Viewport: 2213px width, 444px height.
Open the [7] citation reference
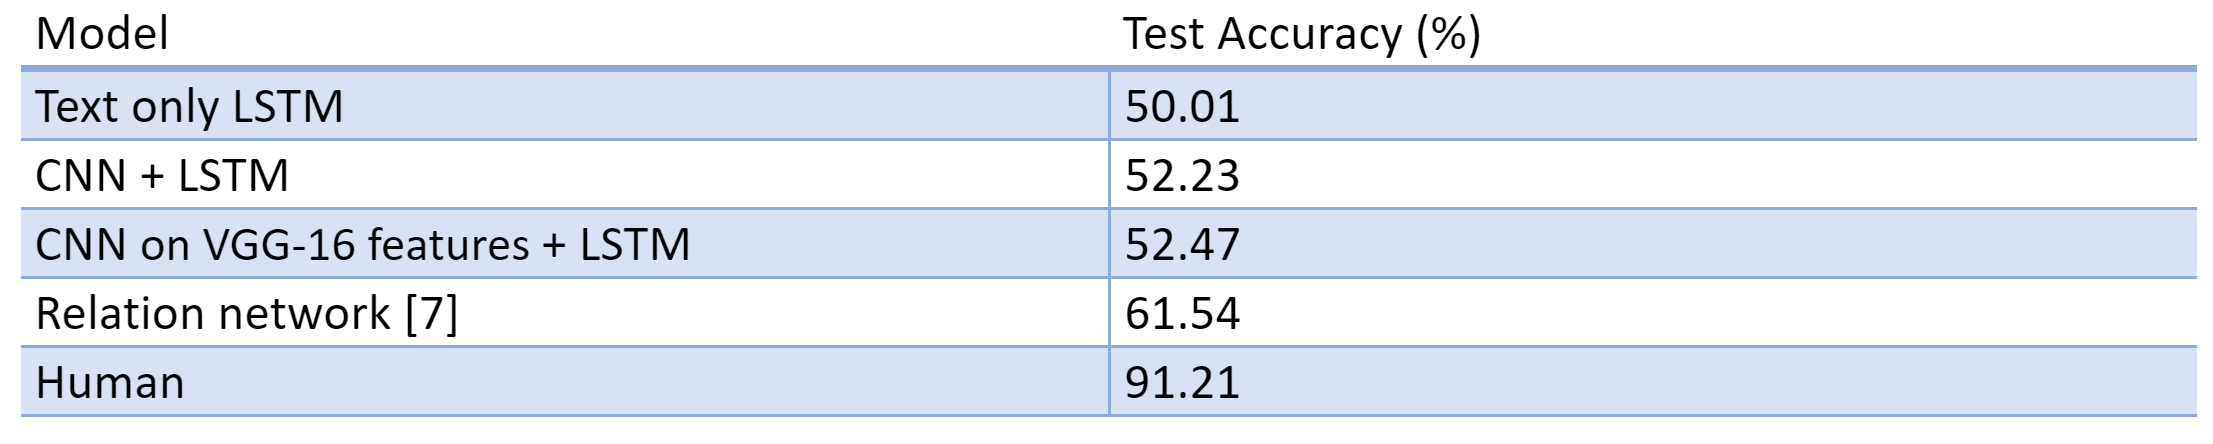(x=432, y=314)
